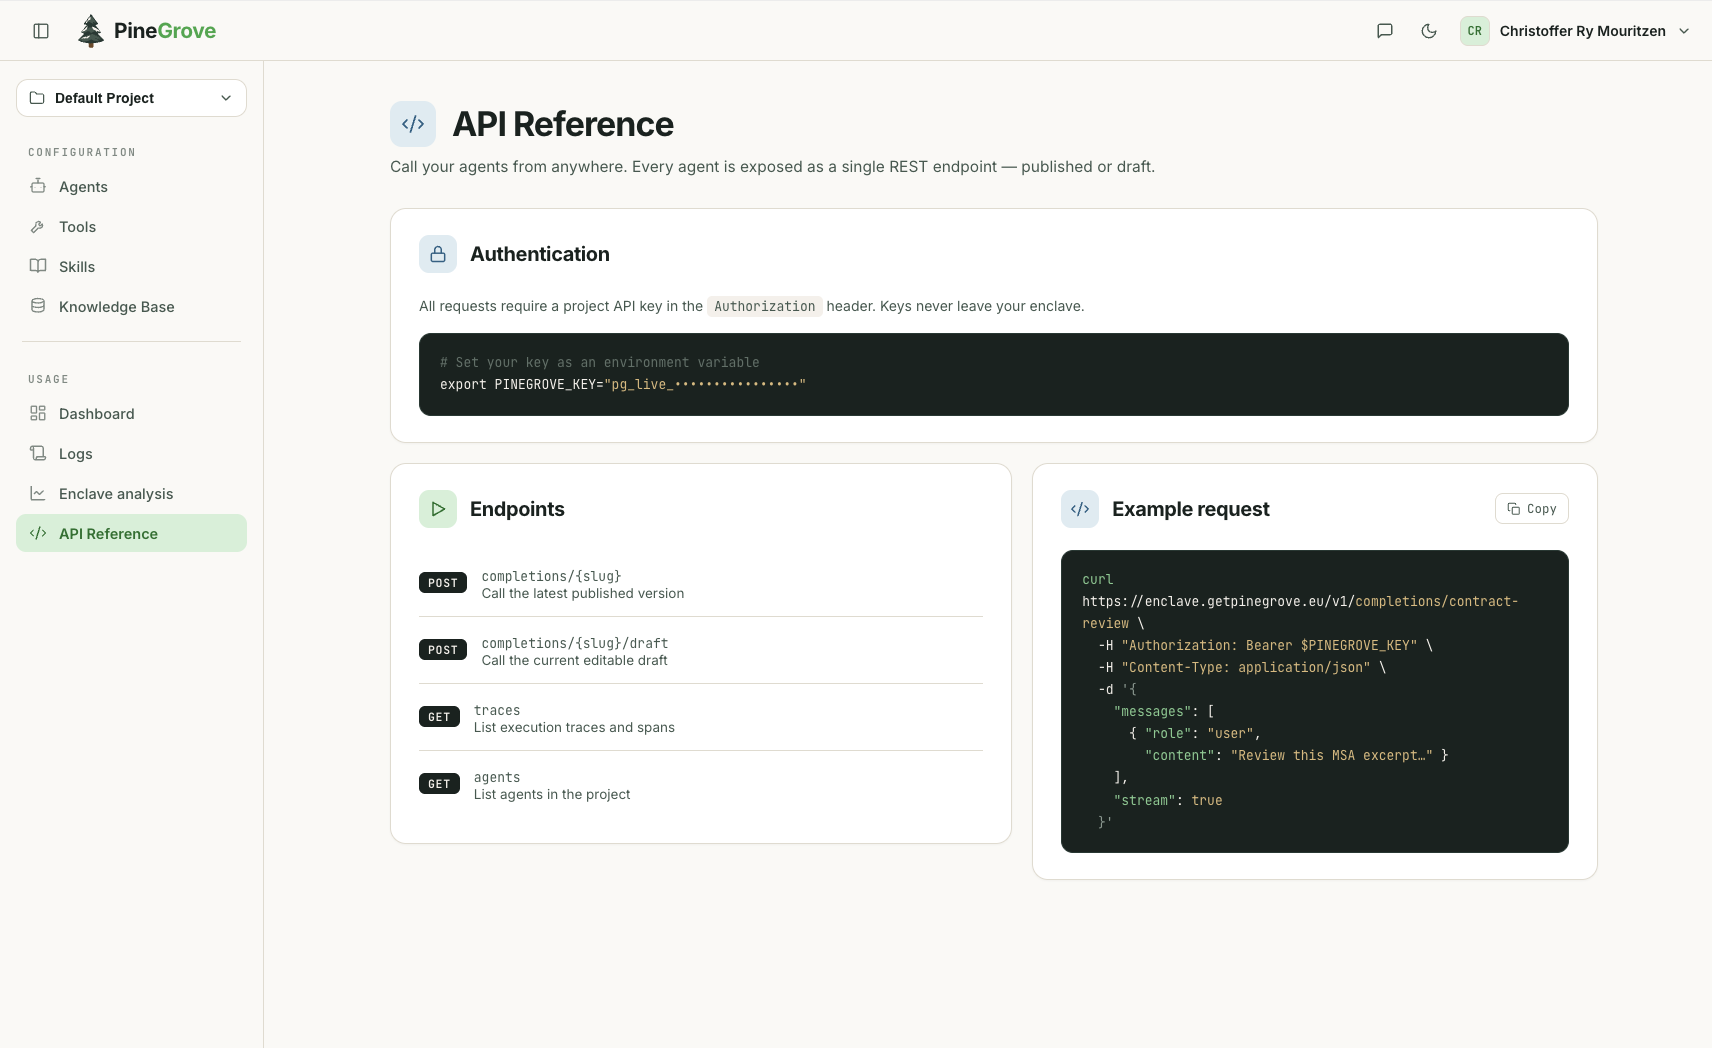Click the Tools wrench icon
This screenshot has height=1048, width=1712.
coord(38,226)
